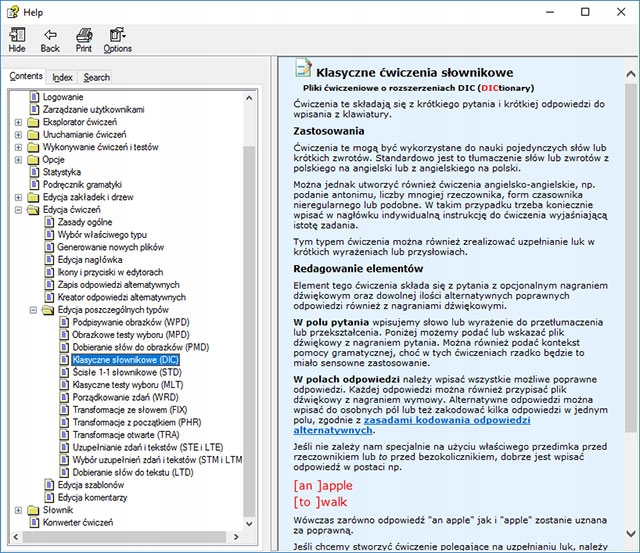
Task: Collapse the Edycja poszczególnych typów node
Action: click(33, 310)
